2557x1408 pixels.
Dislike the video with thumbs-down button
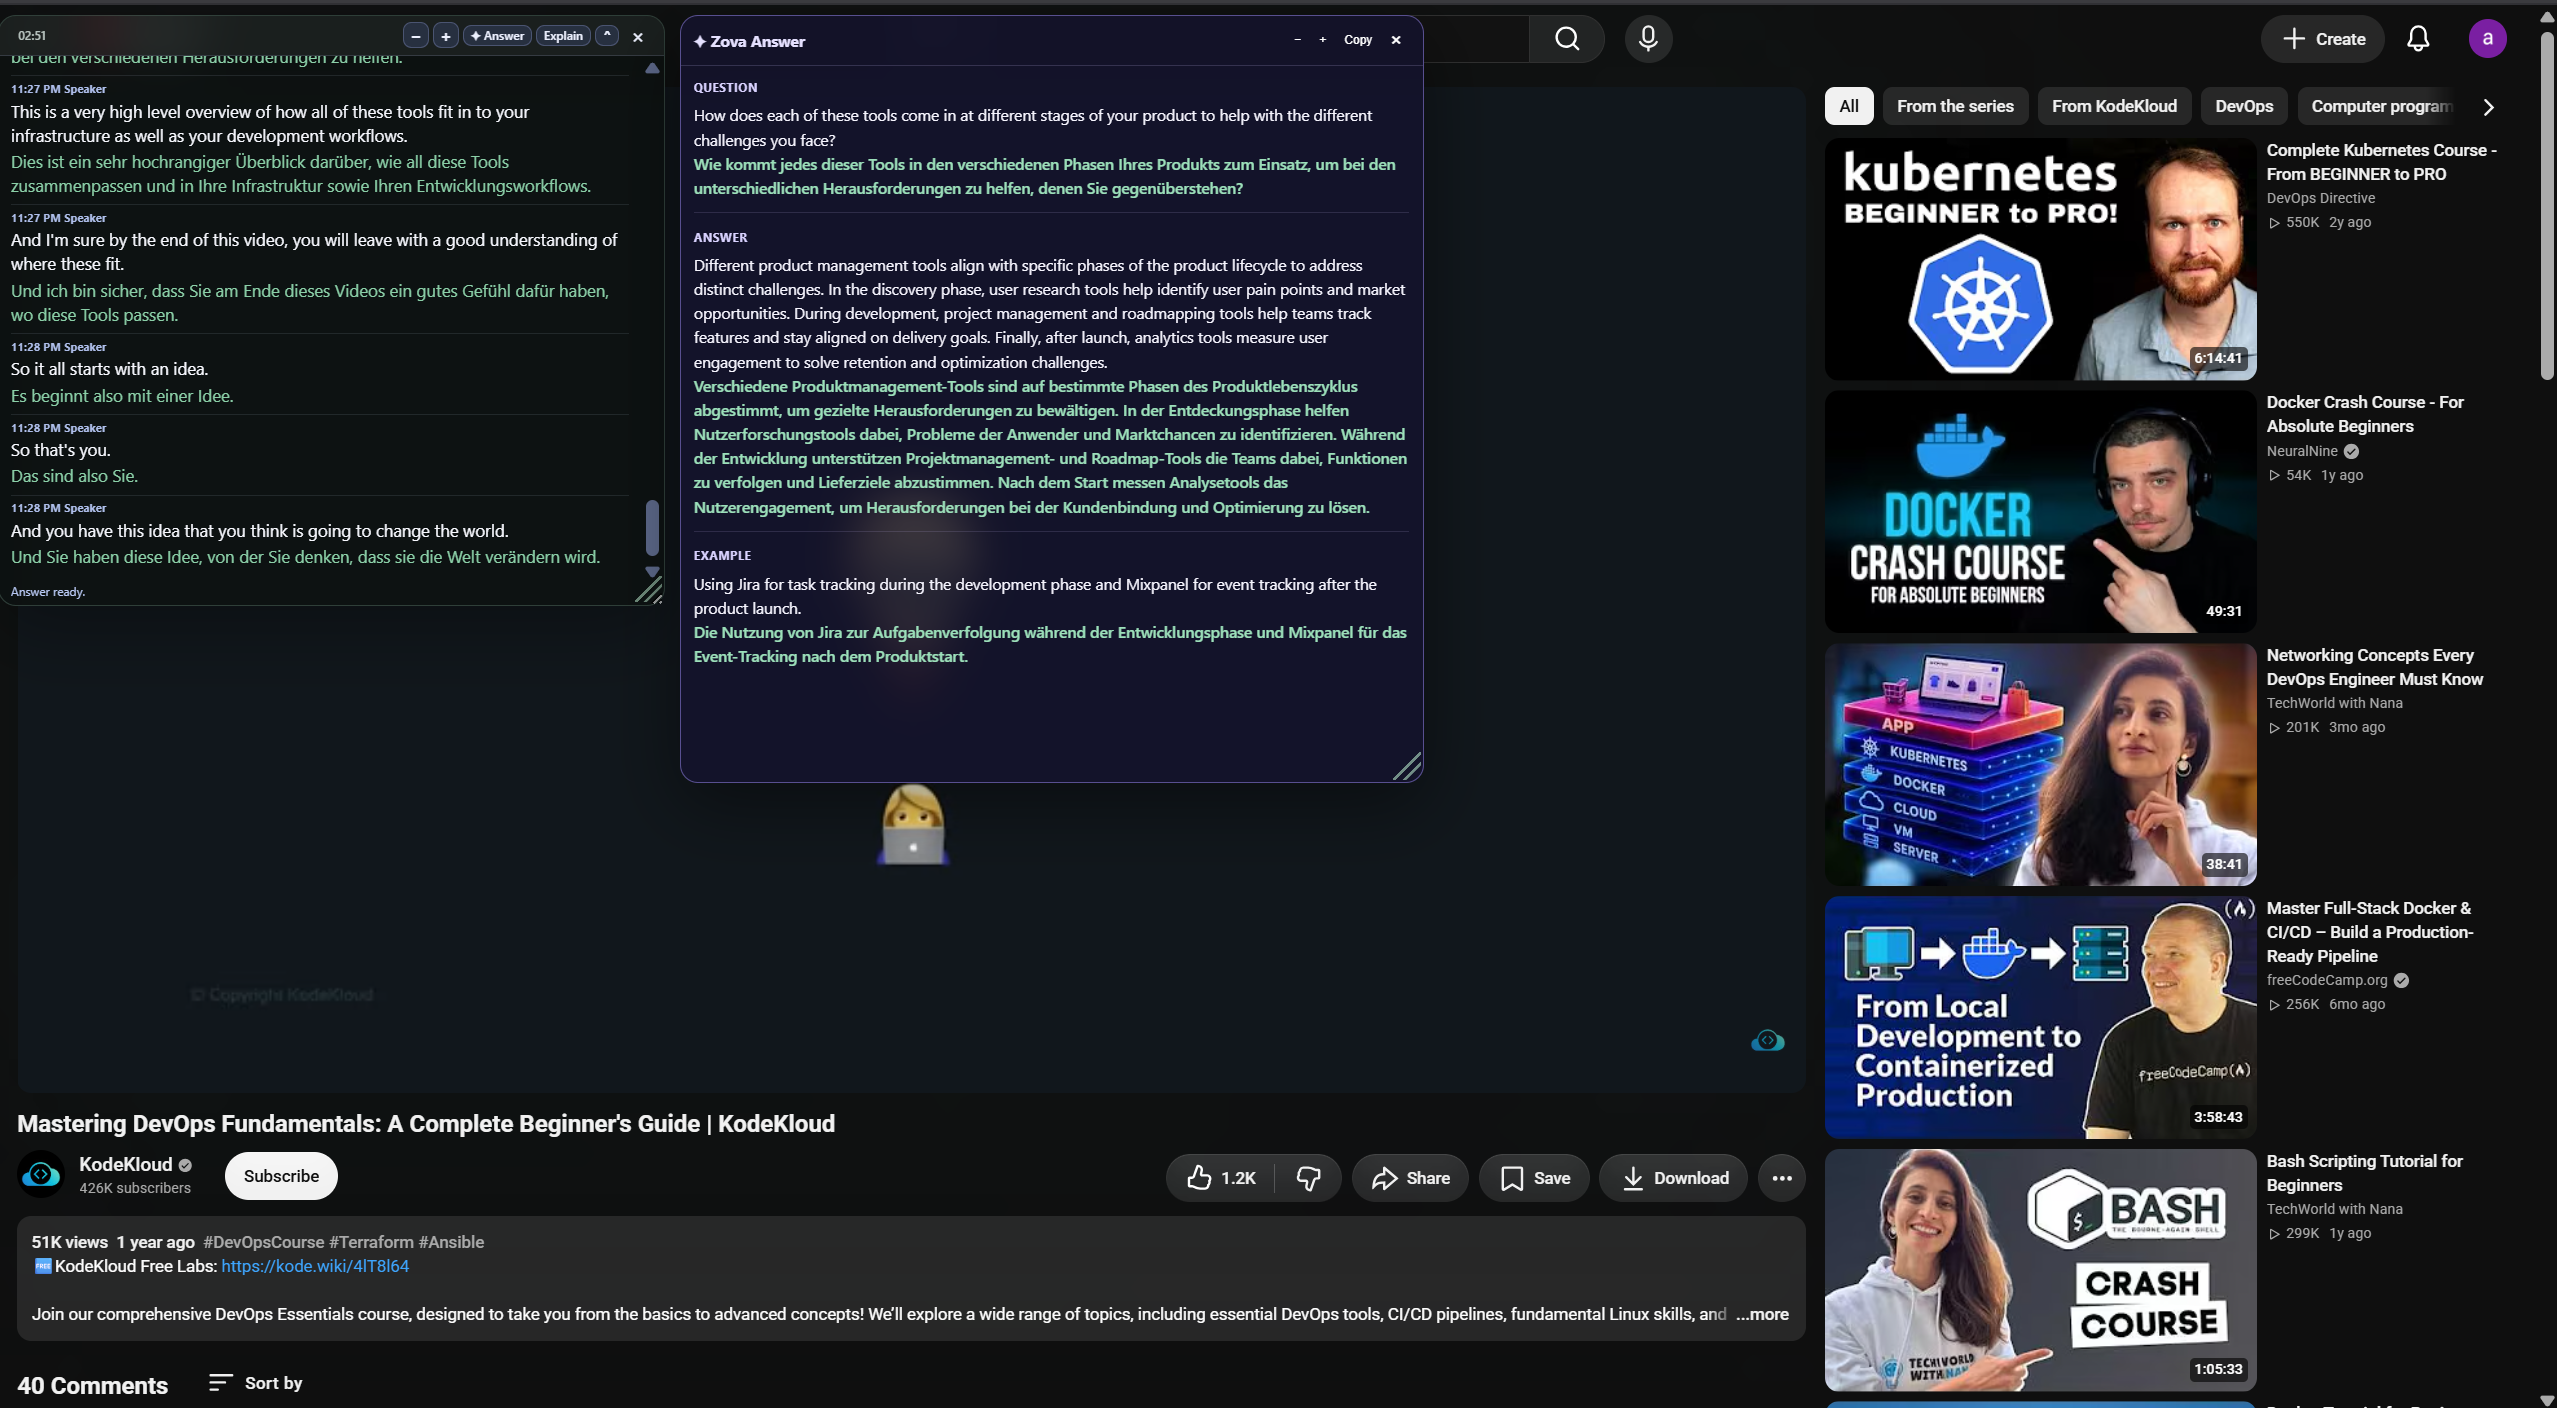(x=1308, y=1178)
